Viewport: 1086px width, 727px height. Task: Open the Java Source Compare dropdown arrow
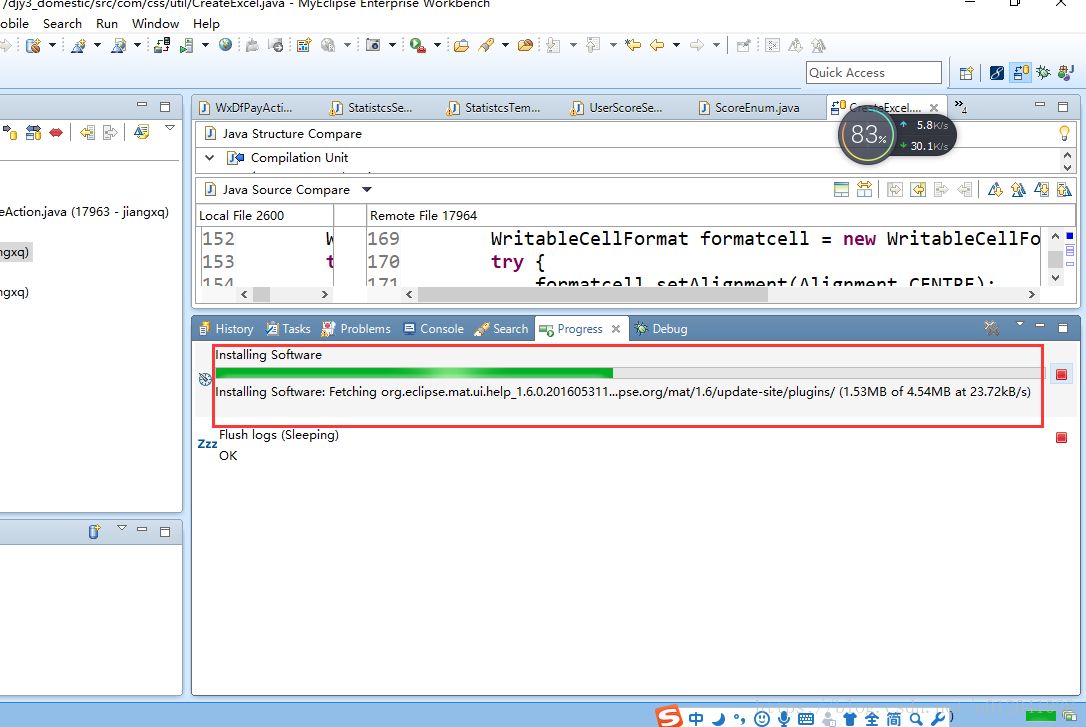367,189
